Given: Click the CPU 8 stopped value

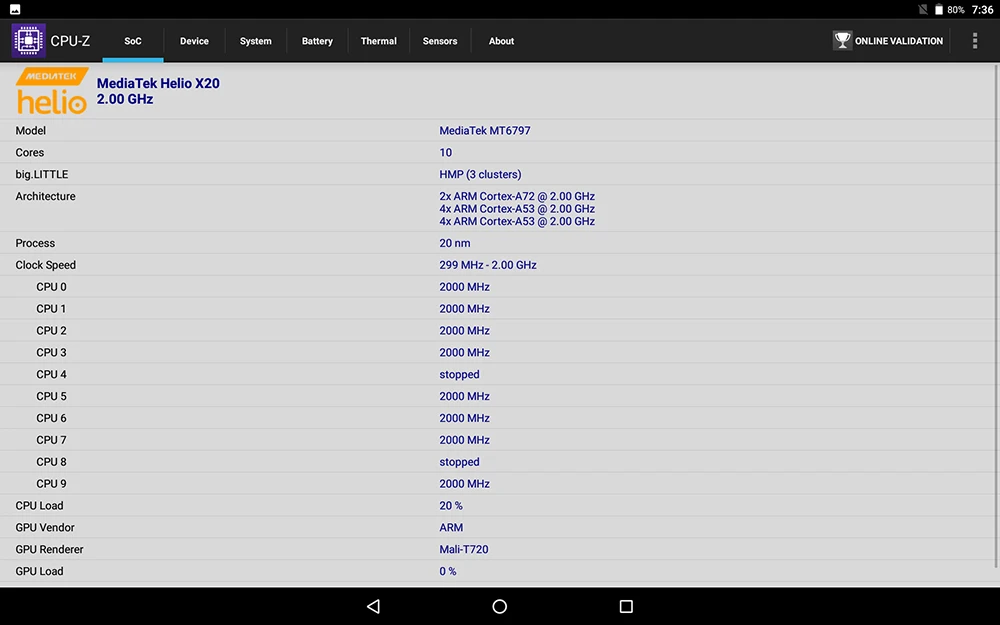Looking at the screenshot, I should click(x=459, y=462).
